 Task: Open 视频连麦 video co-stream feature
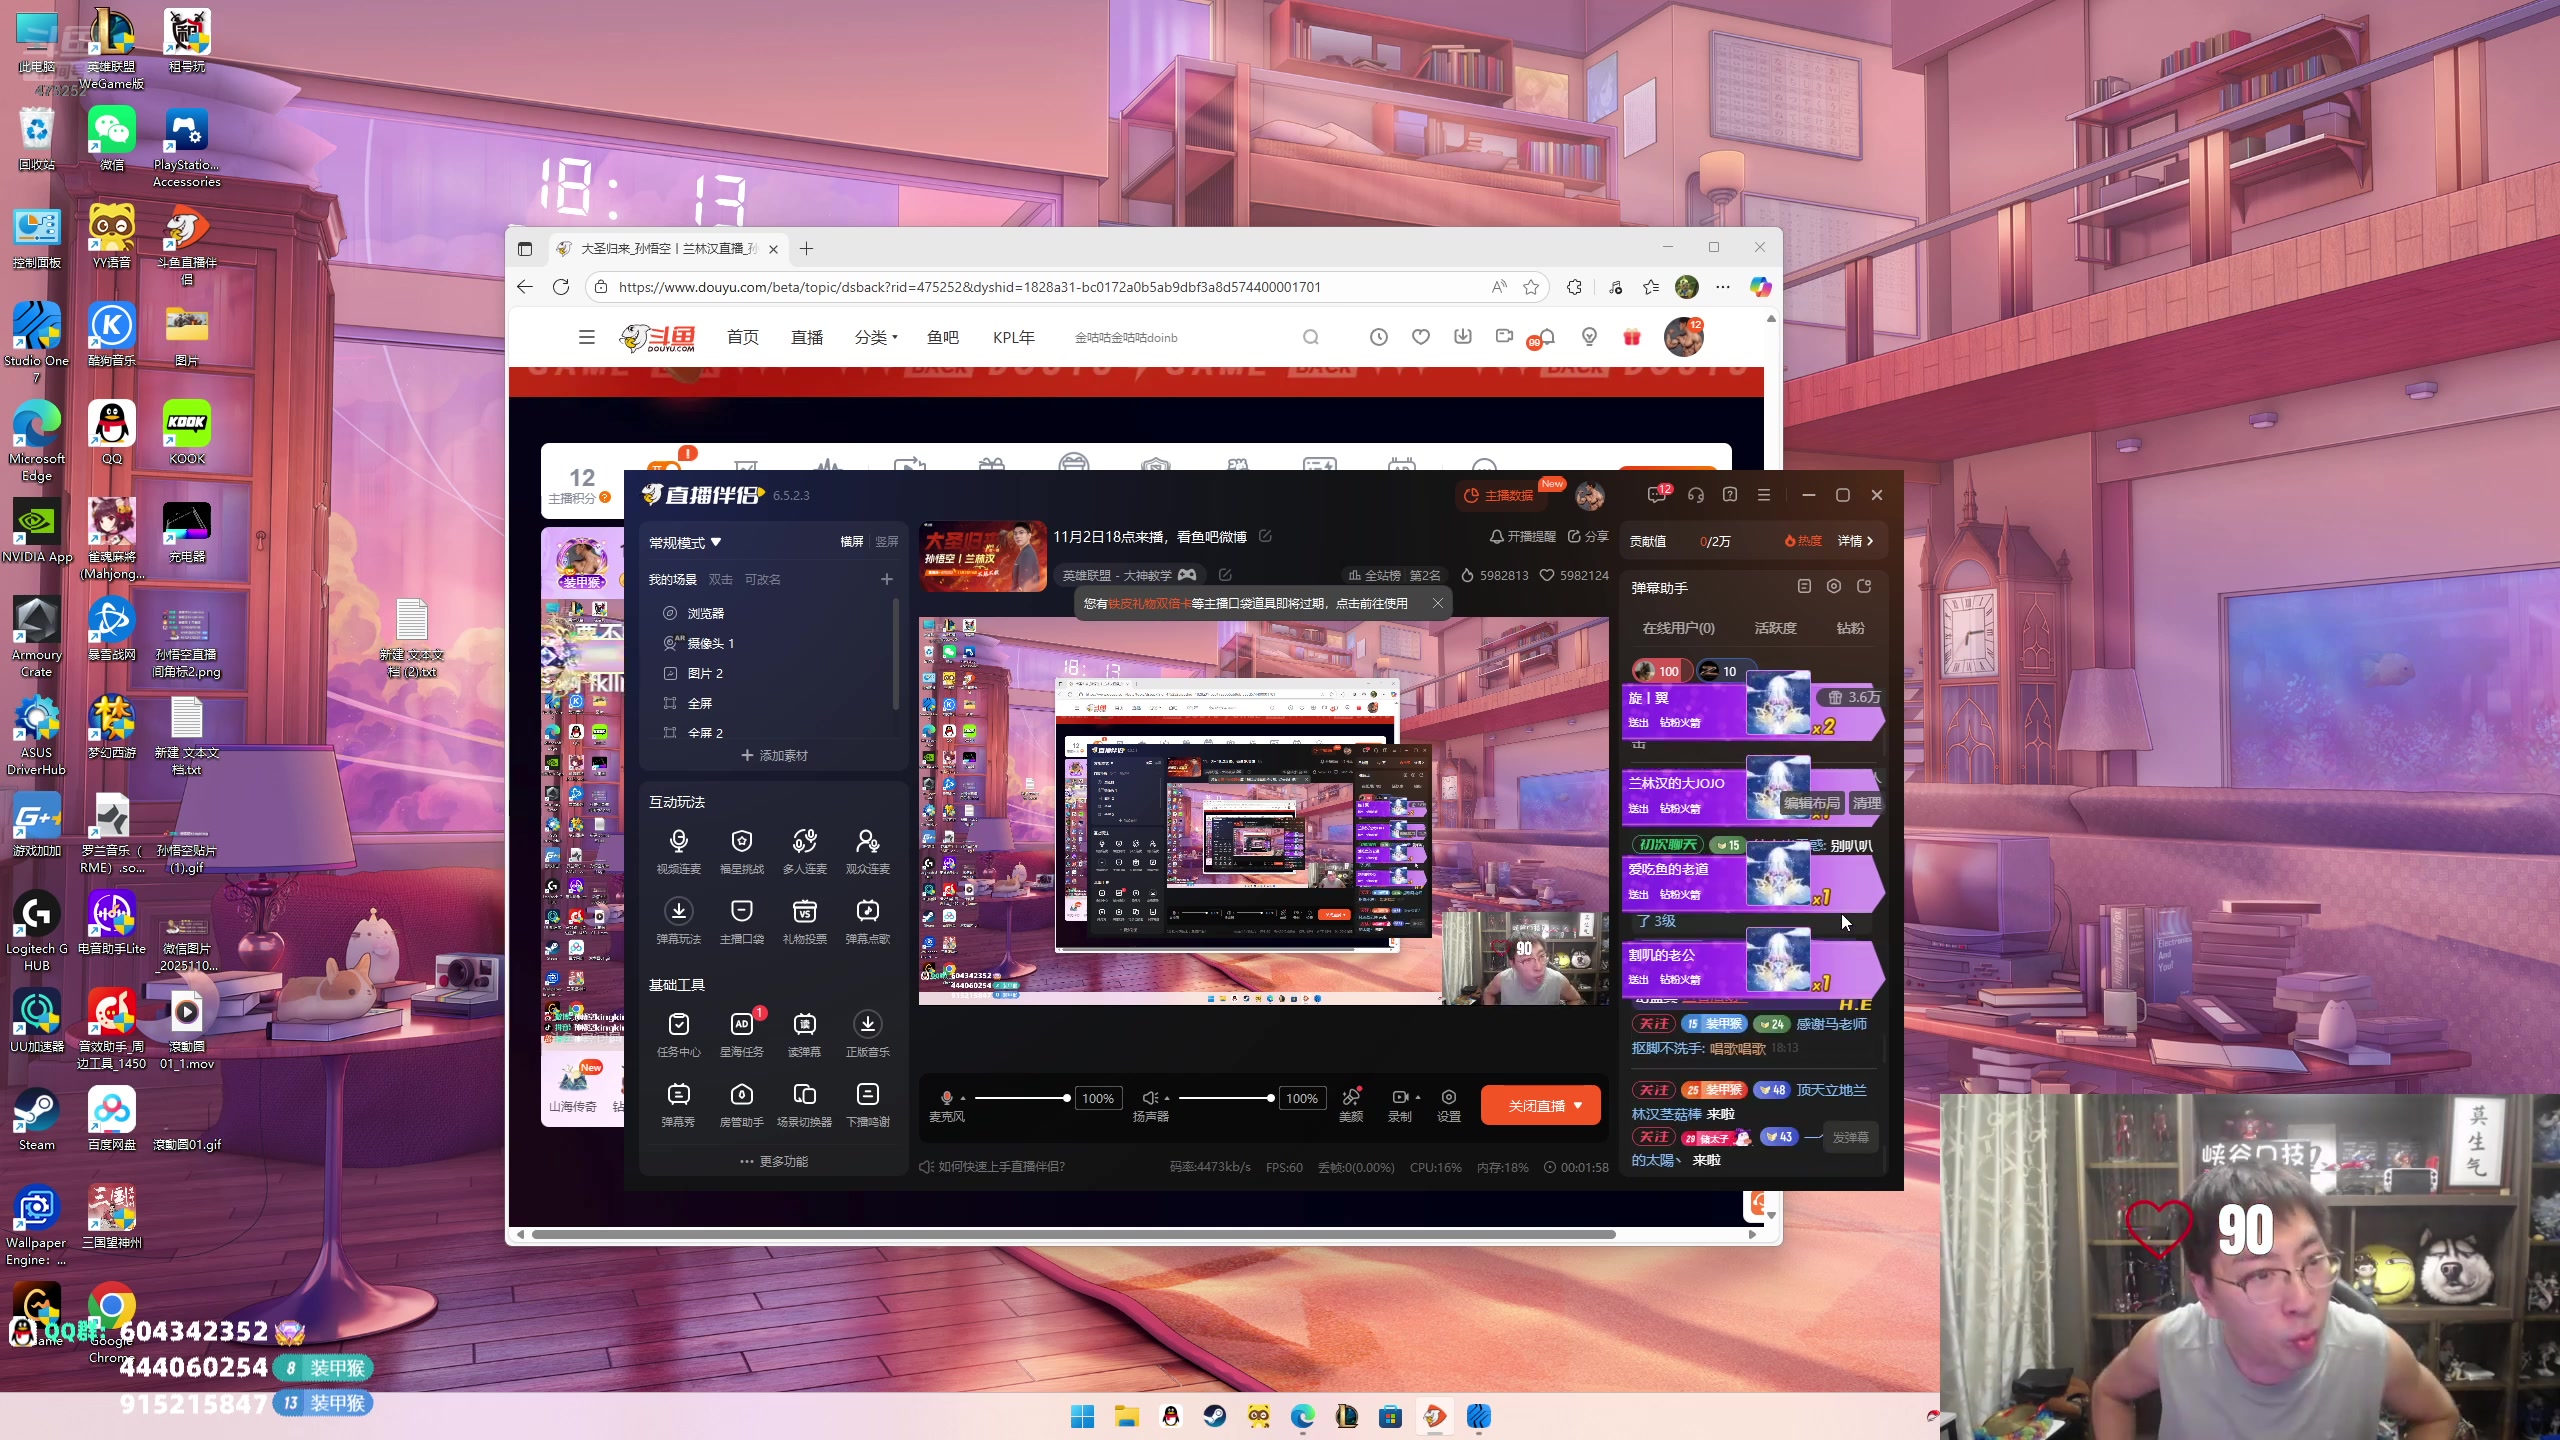[678, 842]
